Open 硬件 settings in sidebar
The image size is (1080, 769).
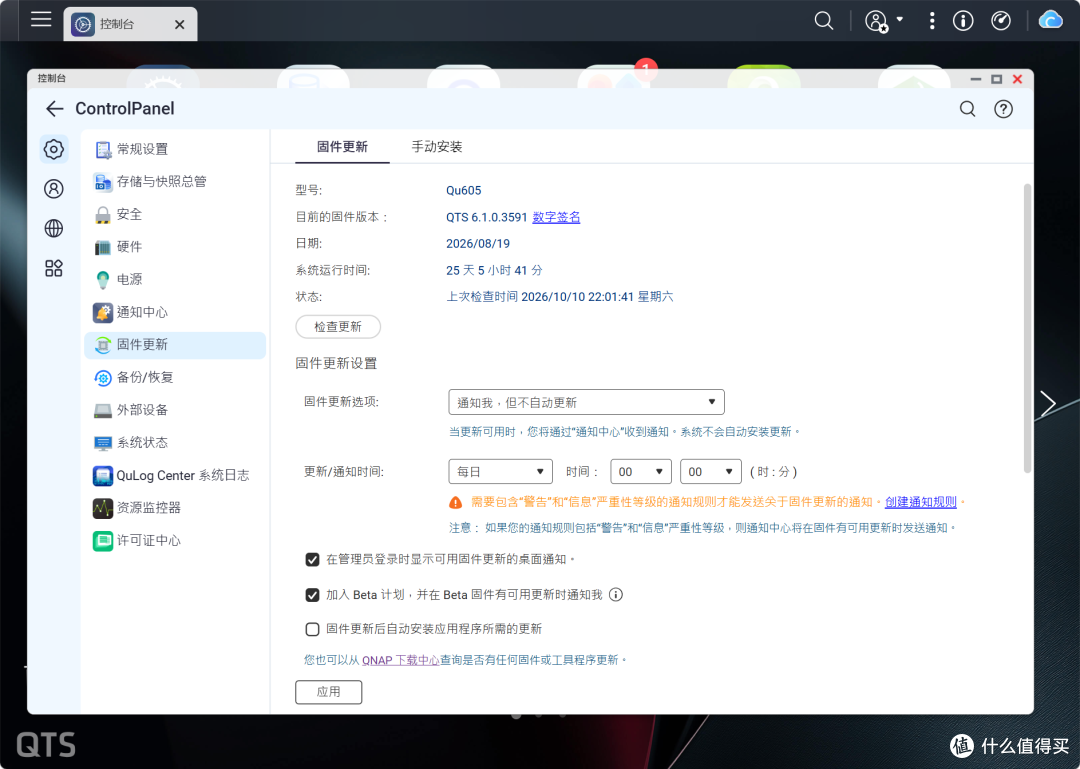175,247
